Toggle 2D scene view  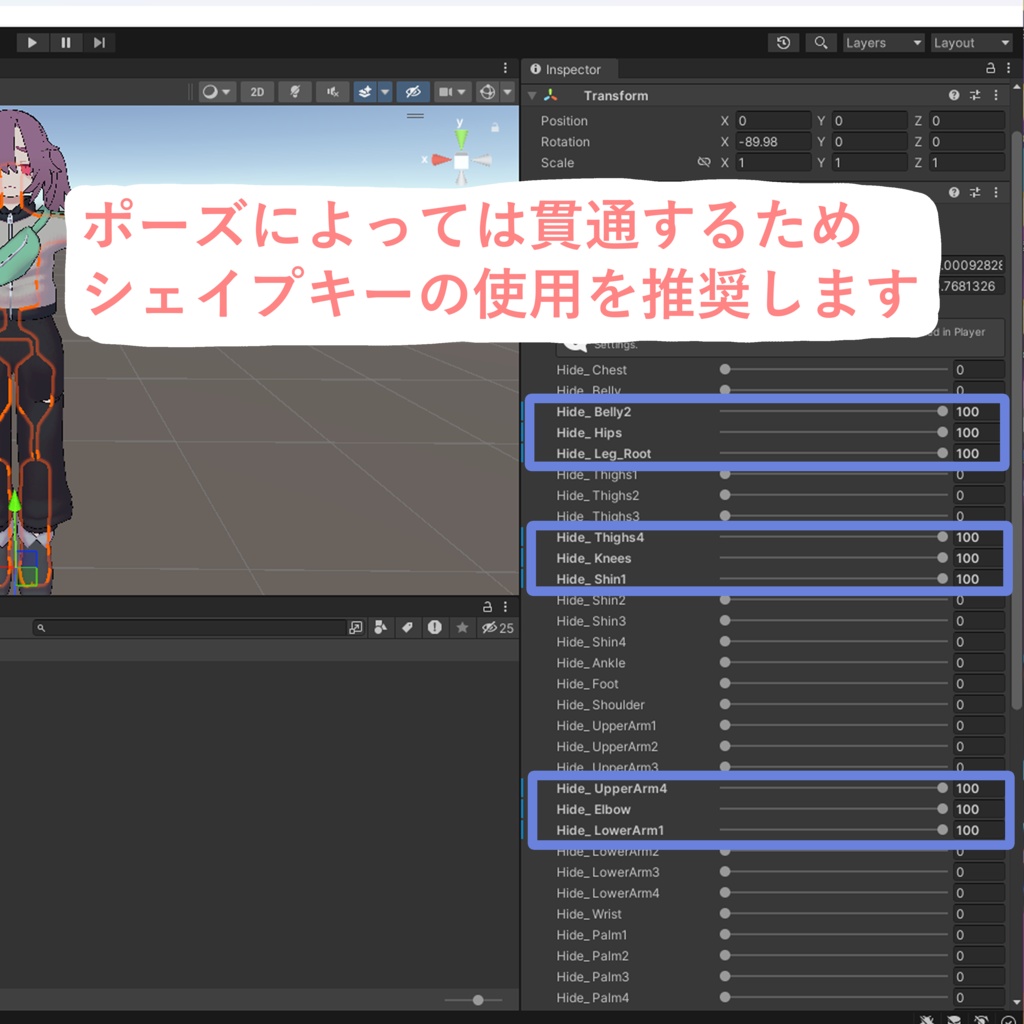[x=257, y=92]
